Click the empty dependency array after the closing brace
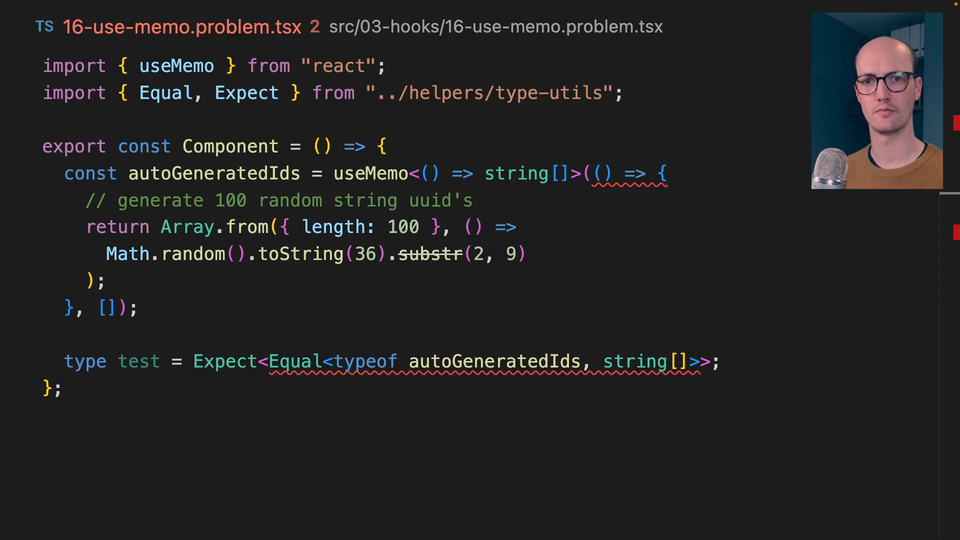The width and height of the screenshot is (960, 540). (x=108, y=308)
